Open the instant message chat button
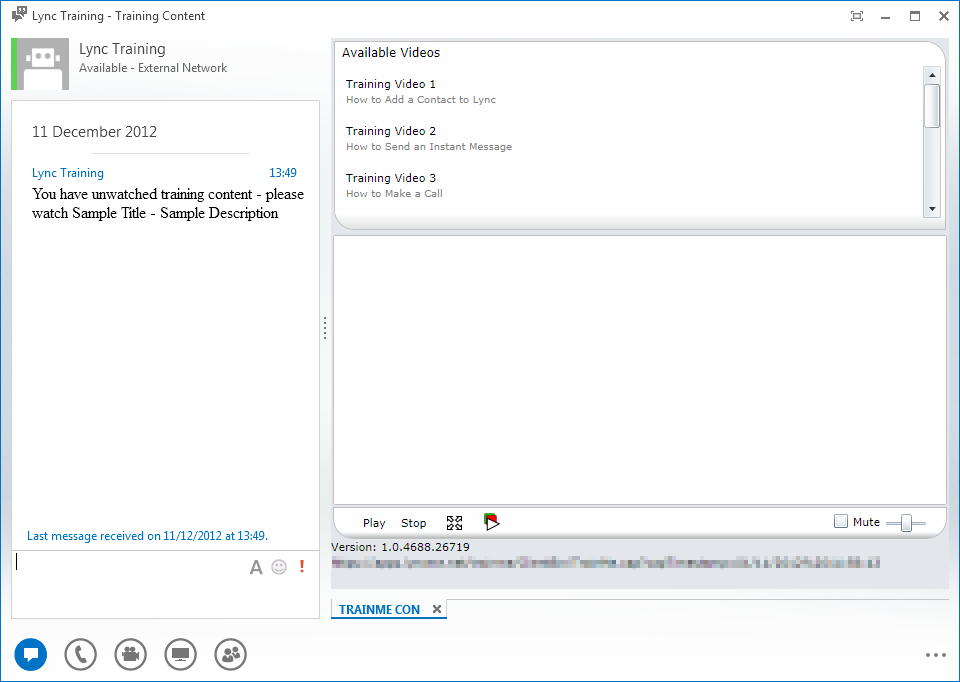The height and width of the screenshot is (682, 960). pos(31,654)
